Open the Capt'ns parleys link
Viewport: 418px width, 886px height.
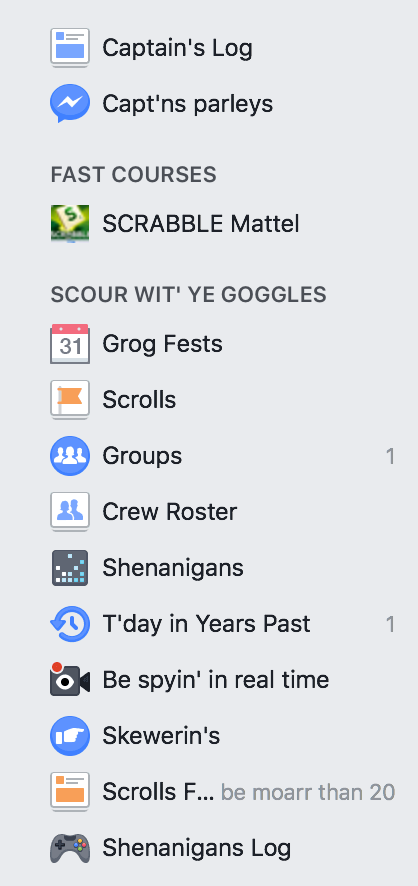click(188, 104)
